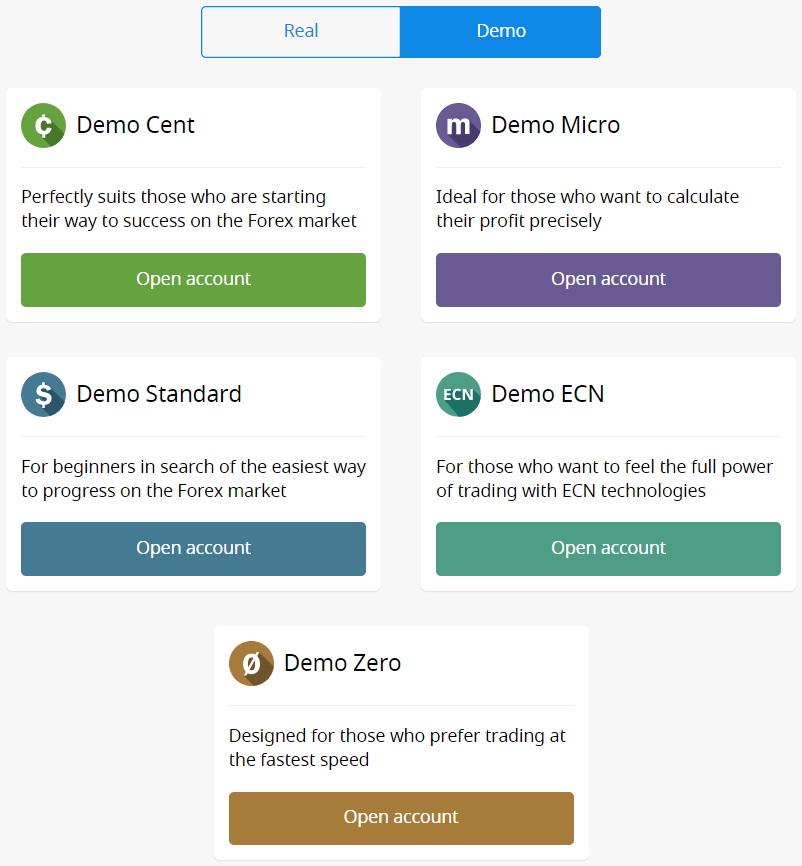Image resolution: width=802 pixels, height=866 pixels.
Task: Click the Demo Cent title text
Action: coord(136,126)
